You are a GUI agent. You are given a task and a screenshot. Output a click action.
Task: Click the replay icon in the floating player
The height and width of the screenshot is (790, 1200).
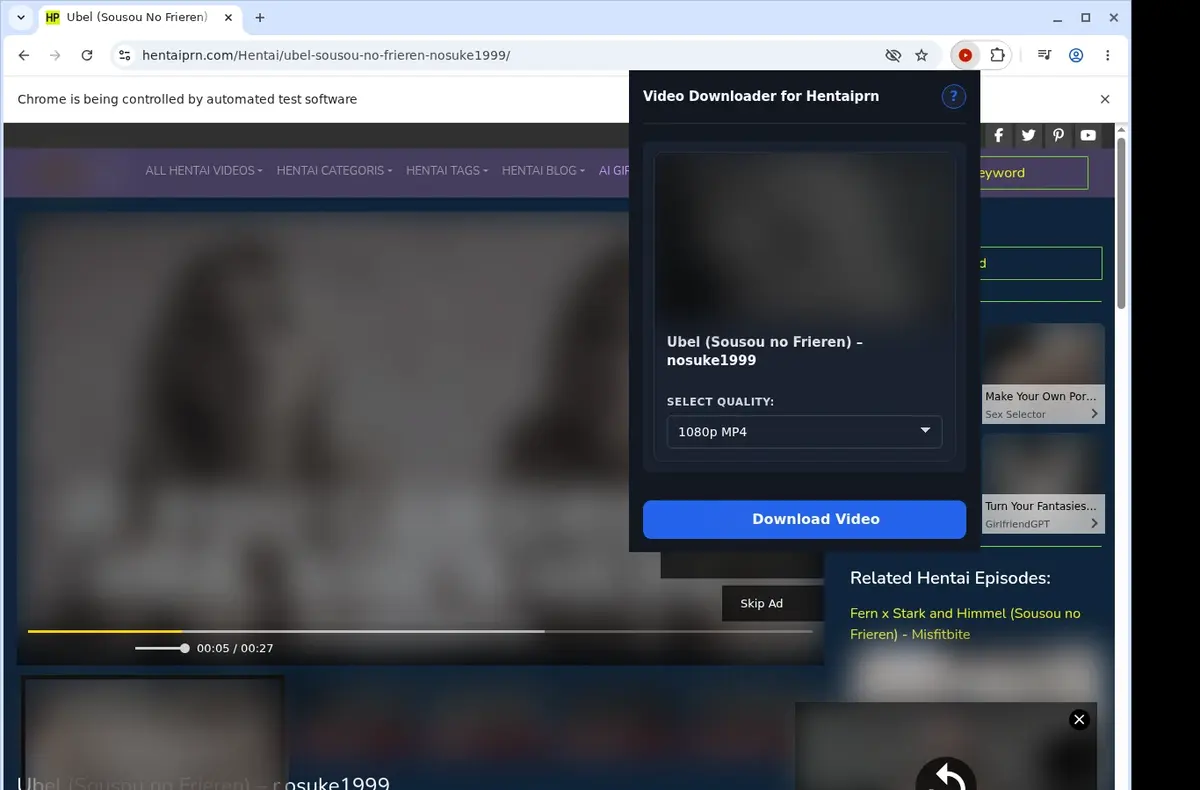pyautogui.click(x=946, y=775)
